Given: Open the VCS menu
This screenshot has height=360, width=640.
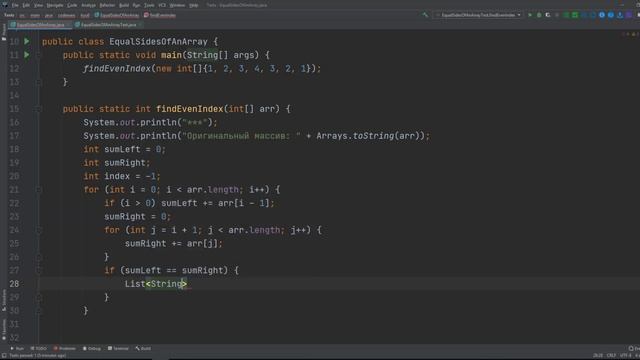Looking at the screenshot, I should coord(162,5).
